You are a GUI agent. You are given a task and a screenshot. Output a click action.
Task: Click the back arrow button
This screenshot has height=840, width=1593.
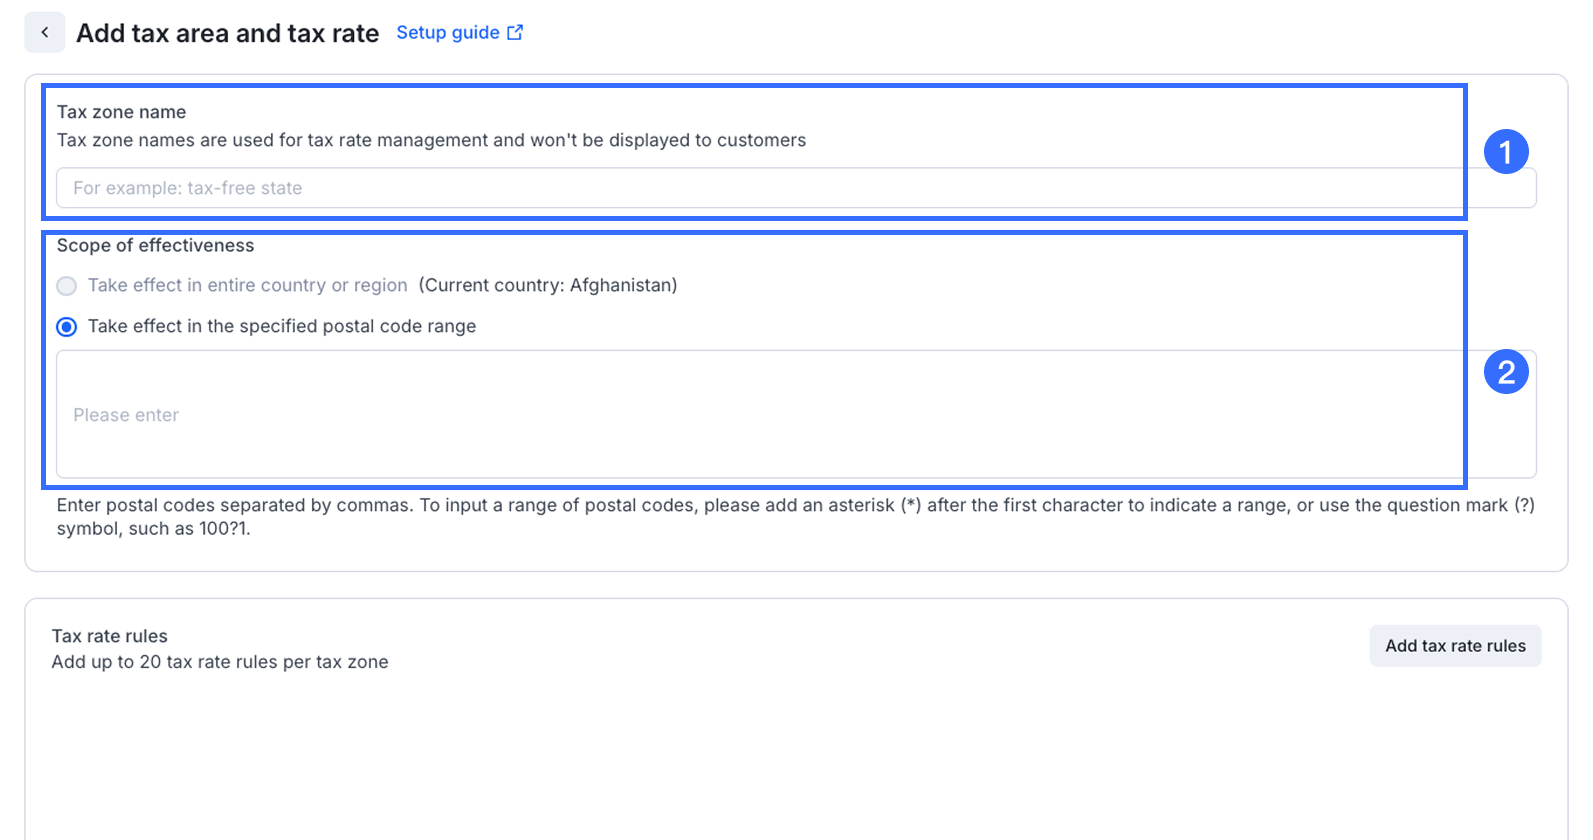[x=45, y=33]
